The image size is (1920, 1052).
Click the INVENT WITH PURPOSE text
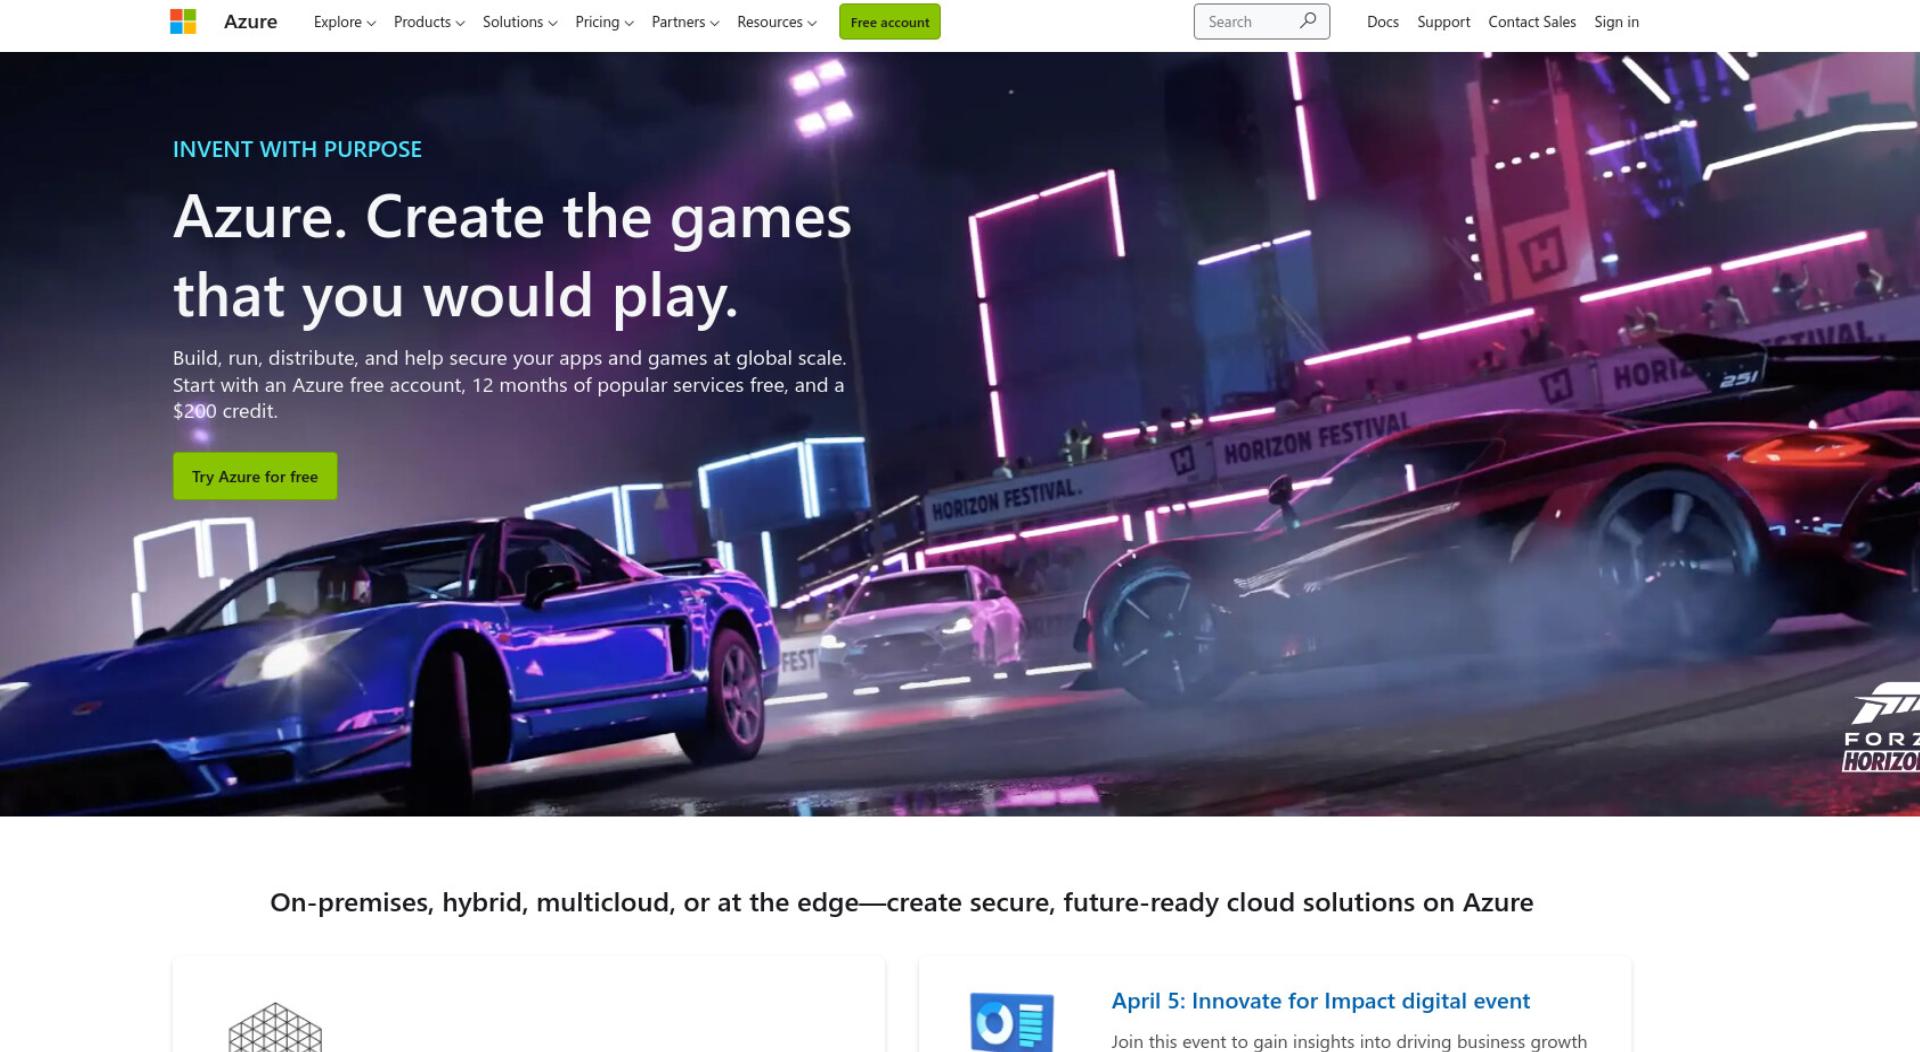[x=297, y=149]
